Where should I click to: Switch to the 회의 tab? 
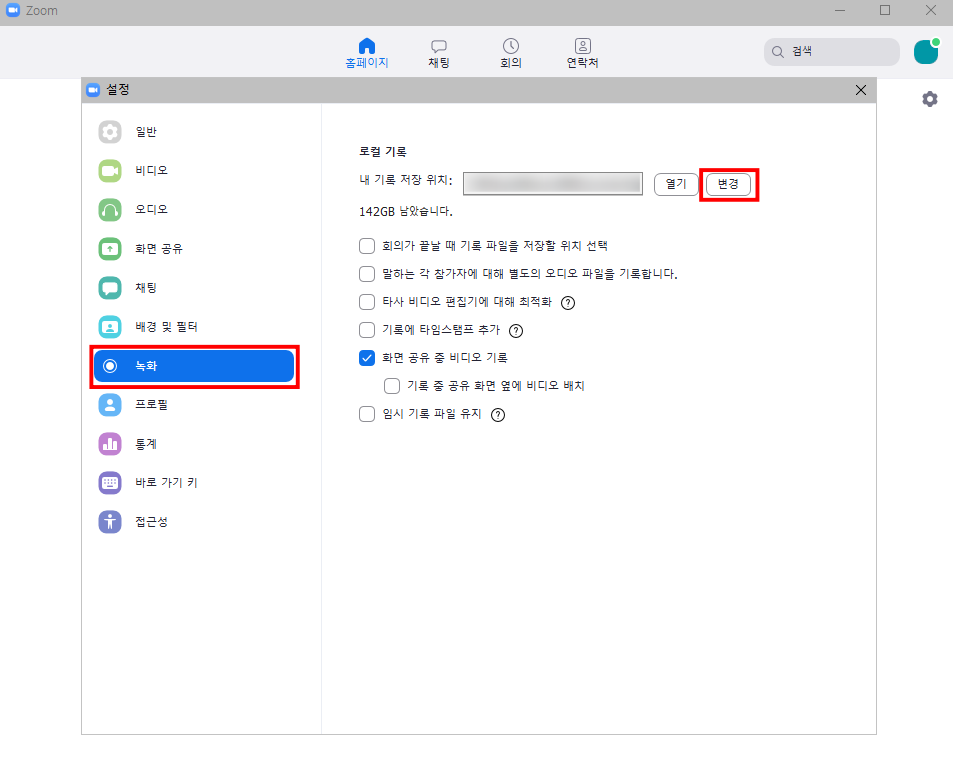point(511,52)
